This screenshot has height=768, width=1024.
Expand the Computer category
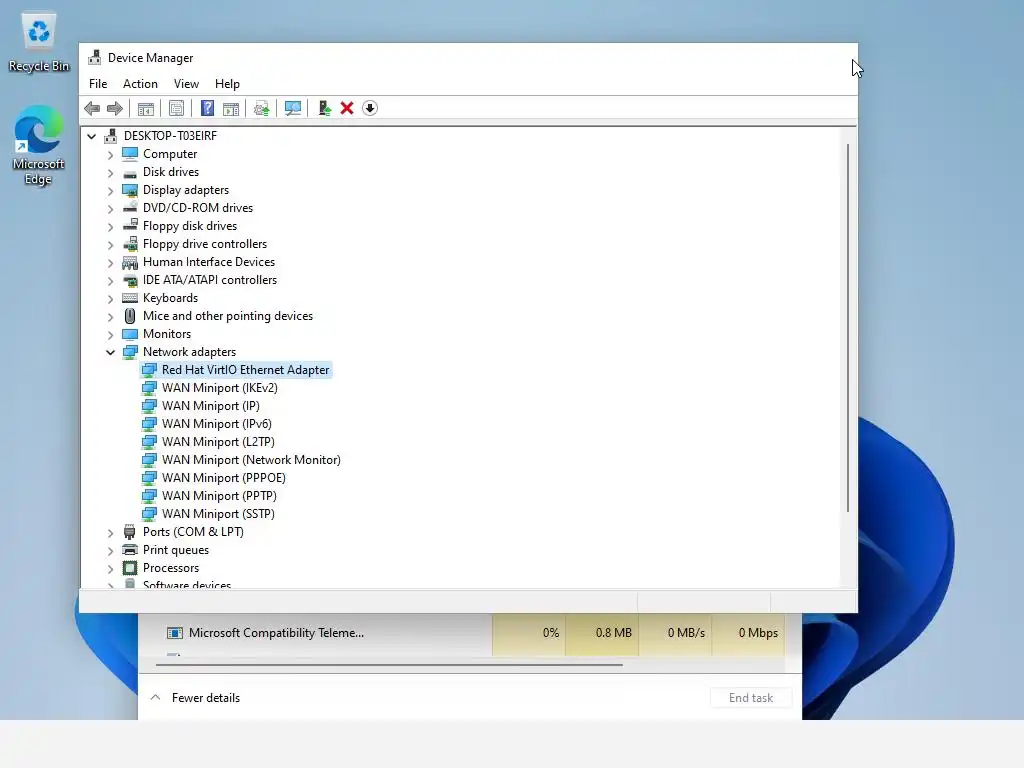[x=110, y=155]
